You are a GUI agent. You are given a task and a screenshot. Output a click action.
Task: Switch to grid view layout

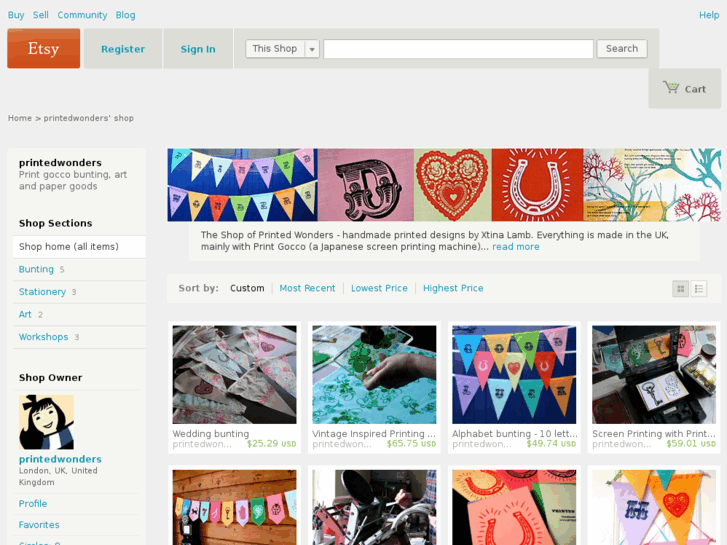point(681,289)
